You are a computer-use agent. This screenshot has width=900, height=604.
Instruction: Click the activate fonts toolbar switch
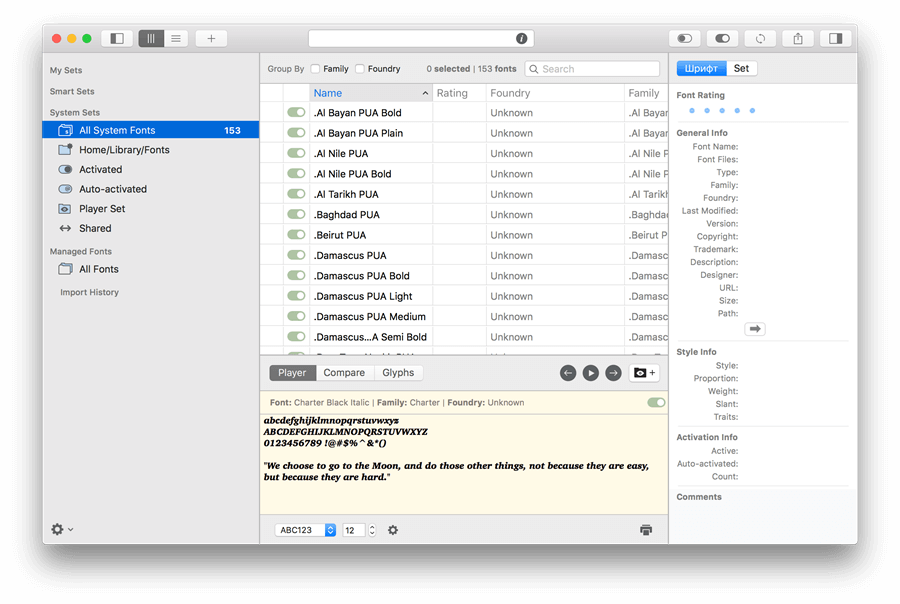click(722, 38)
